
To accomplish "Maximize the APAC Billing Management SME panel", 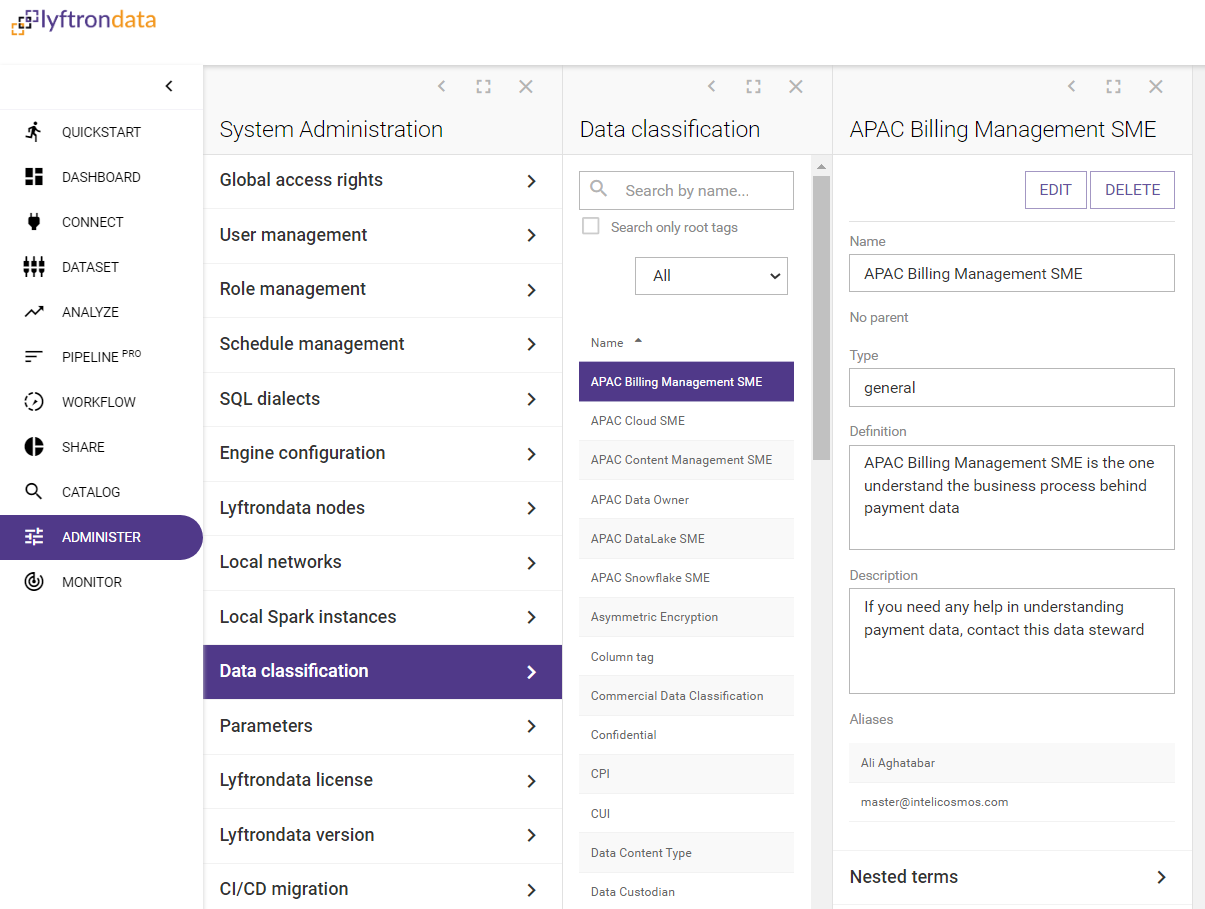I will (1114, 87).
